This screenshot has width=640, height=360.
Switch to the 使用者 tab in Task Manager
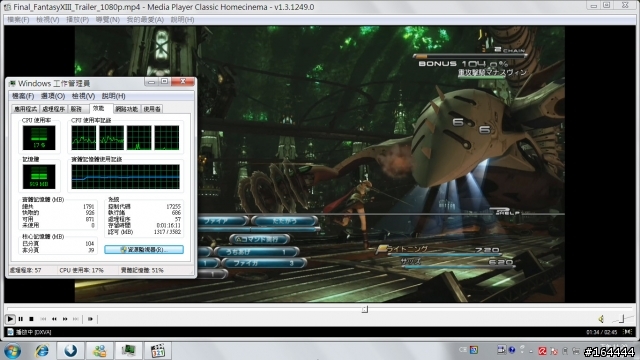pos(152,109)
